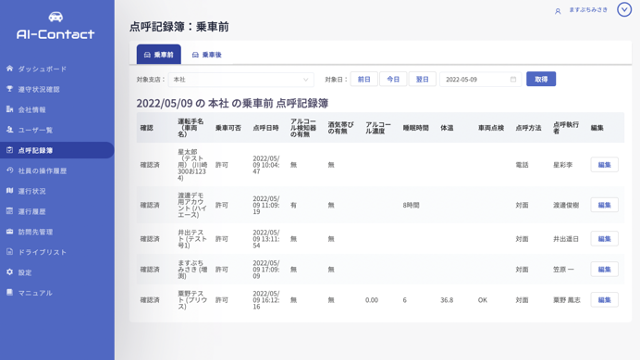
Task: Click the 乗車可否 column header
Action: click(228, 128)
